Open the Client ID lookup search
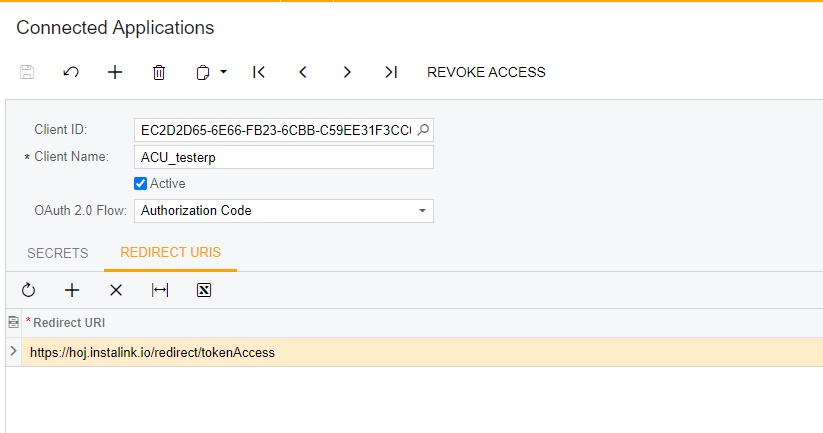Image resolution: width=823 pixels, height=433 pixels. [423, 130]
